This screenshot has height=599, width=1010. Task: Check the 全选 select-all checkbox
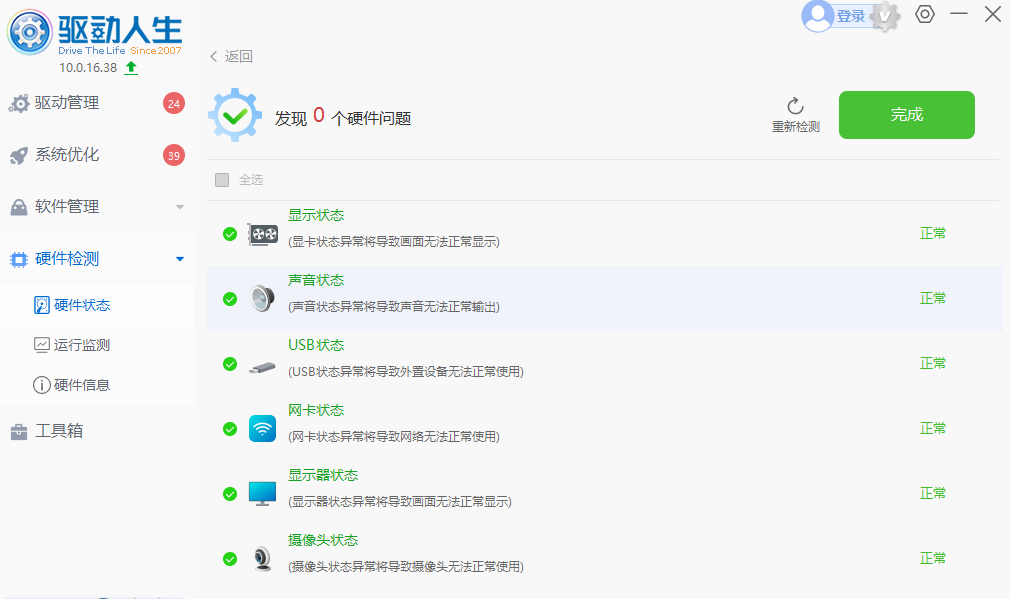[x=221, y=179]
